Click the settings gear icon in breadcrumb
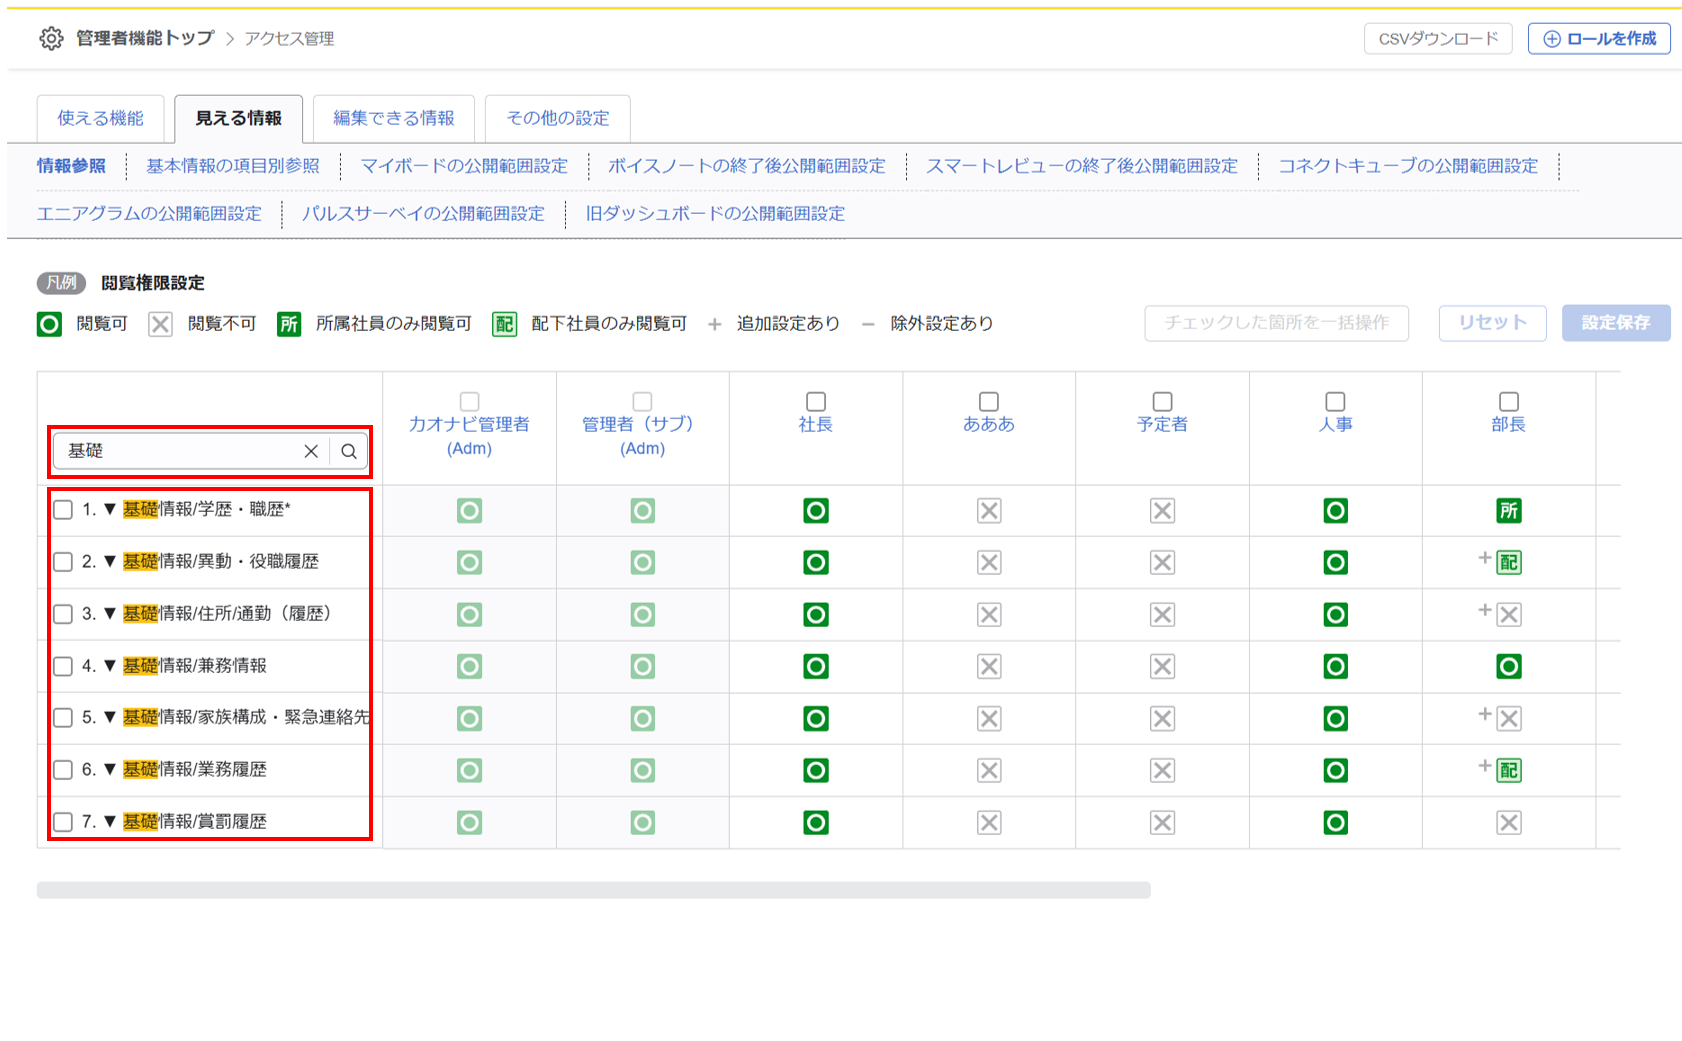The image size is (1682, 1041). 51,38
